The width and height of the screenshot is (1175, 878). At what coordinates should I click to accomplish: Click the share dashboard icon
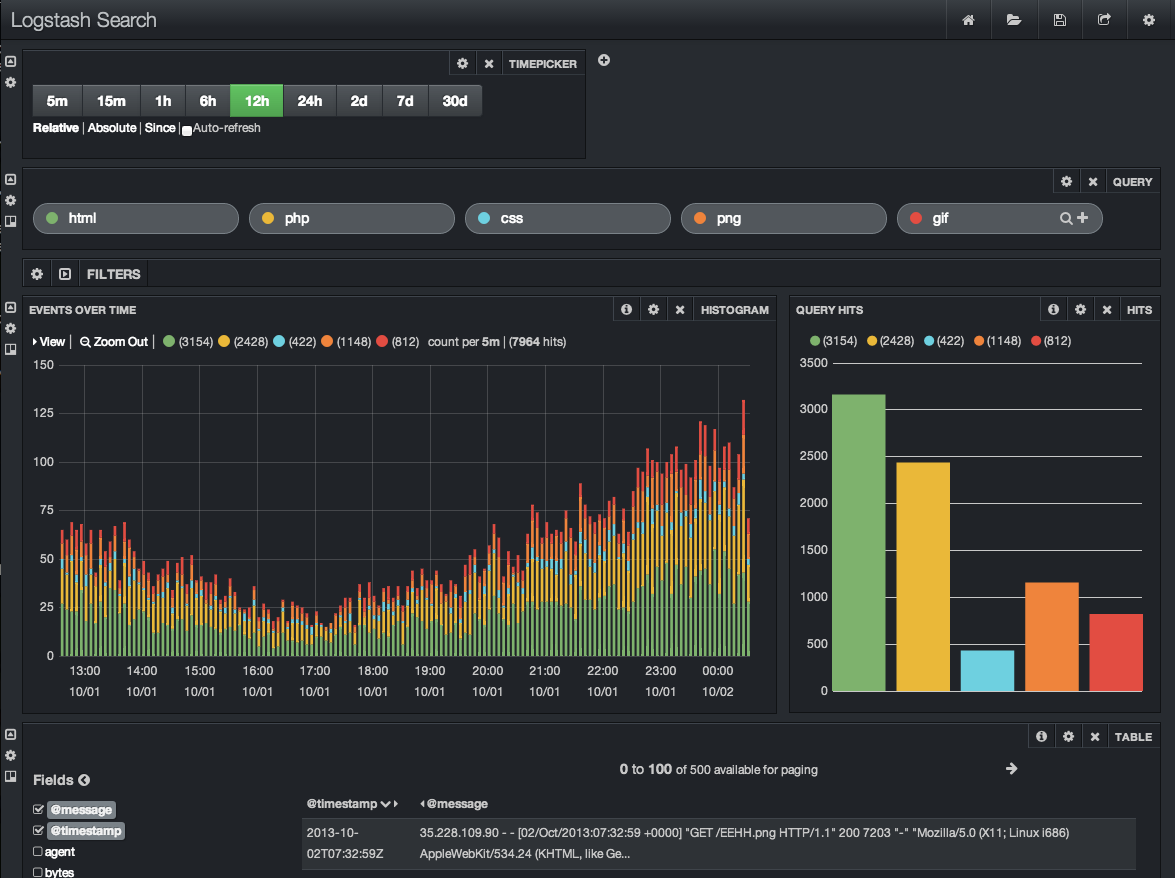[x=1104, y=20]
